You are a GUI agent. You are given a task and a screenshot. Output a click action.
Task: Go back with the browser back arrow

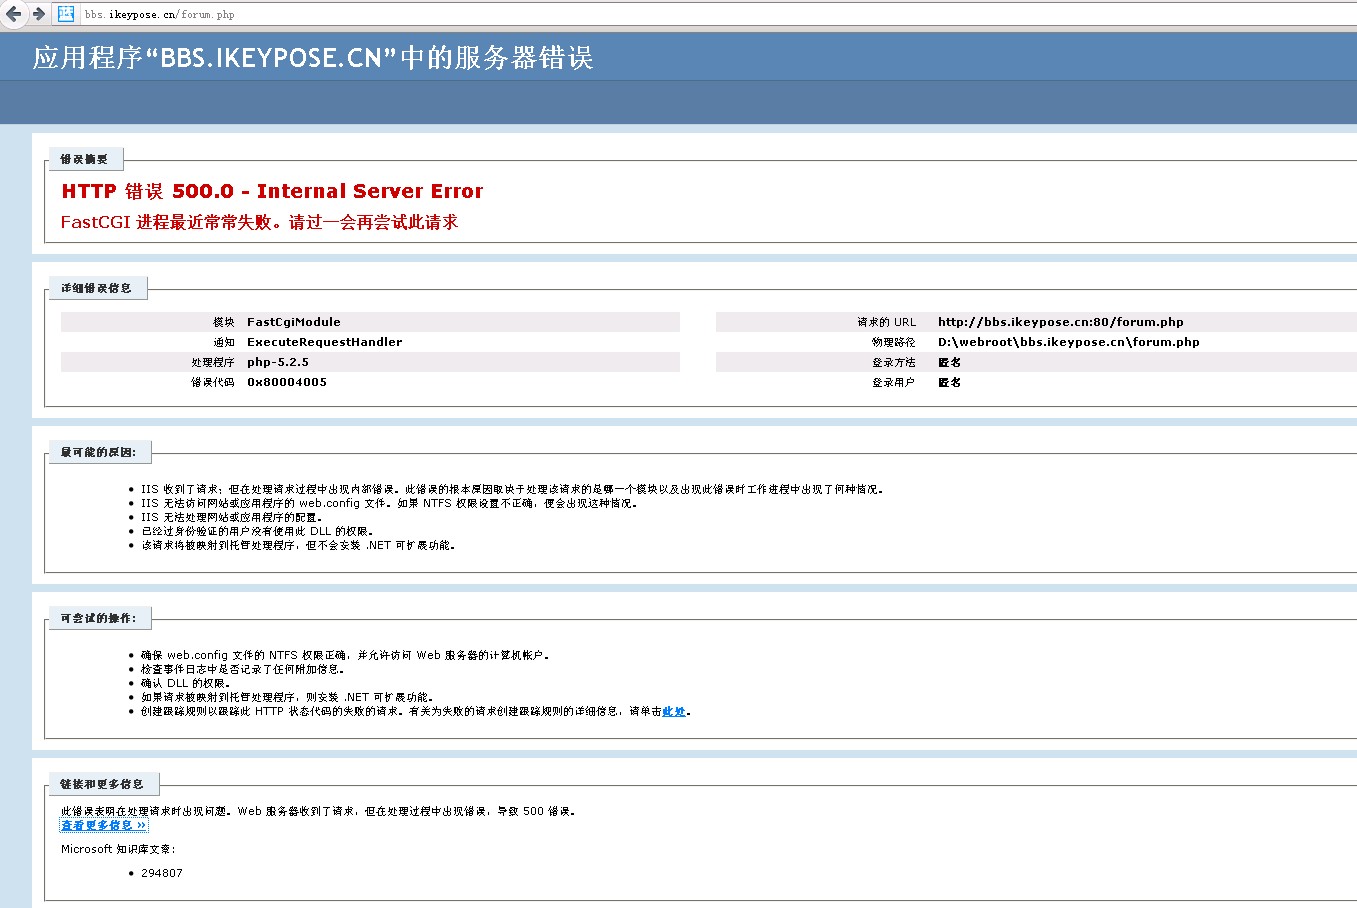coord(13,14)
